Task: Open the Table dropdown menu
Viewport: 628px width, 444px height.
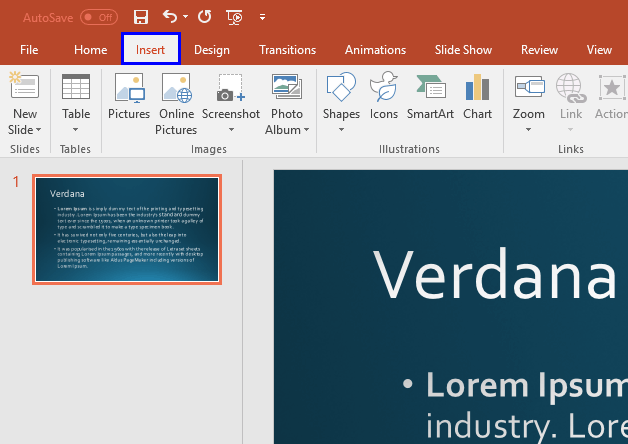Action: pos(76,129)
